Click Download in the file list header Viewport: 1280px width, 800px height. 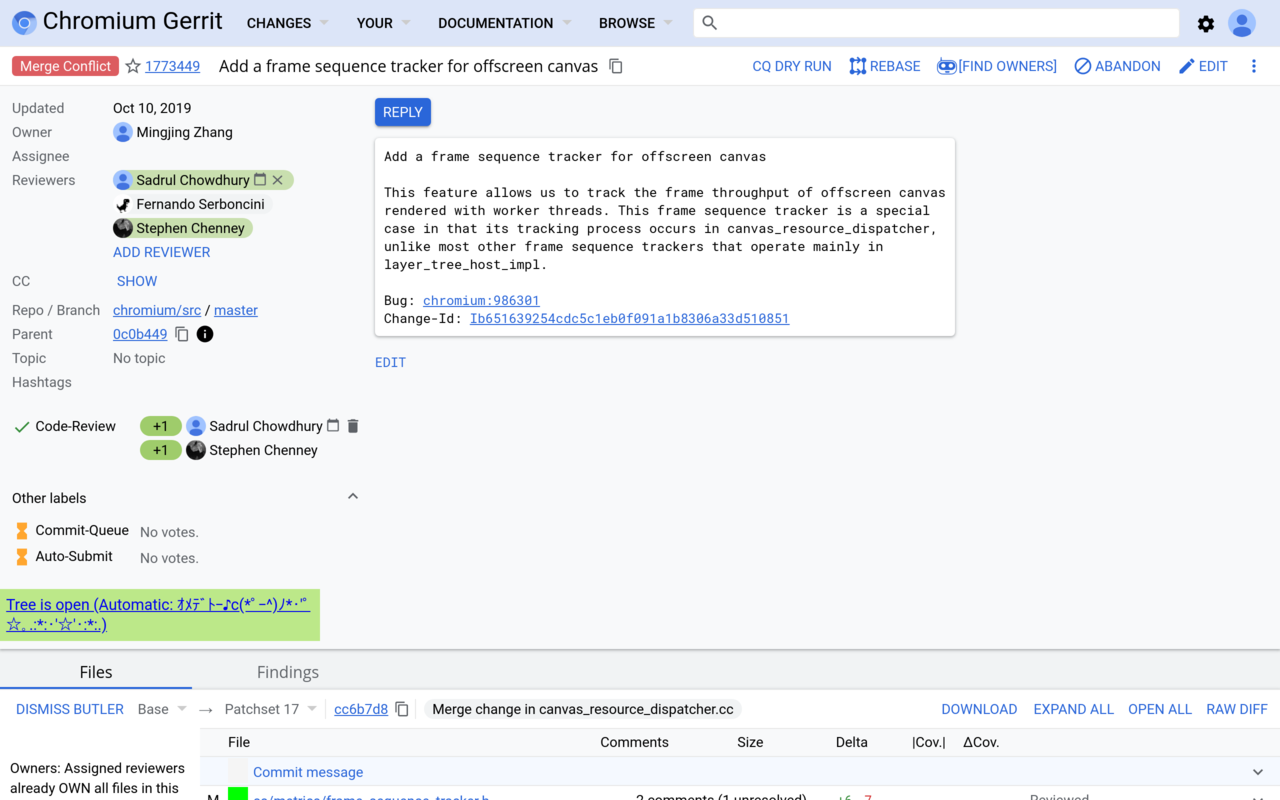[x=979, y=709]
